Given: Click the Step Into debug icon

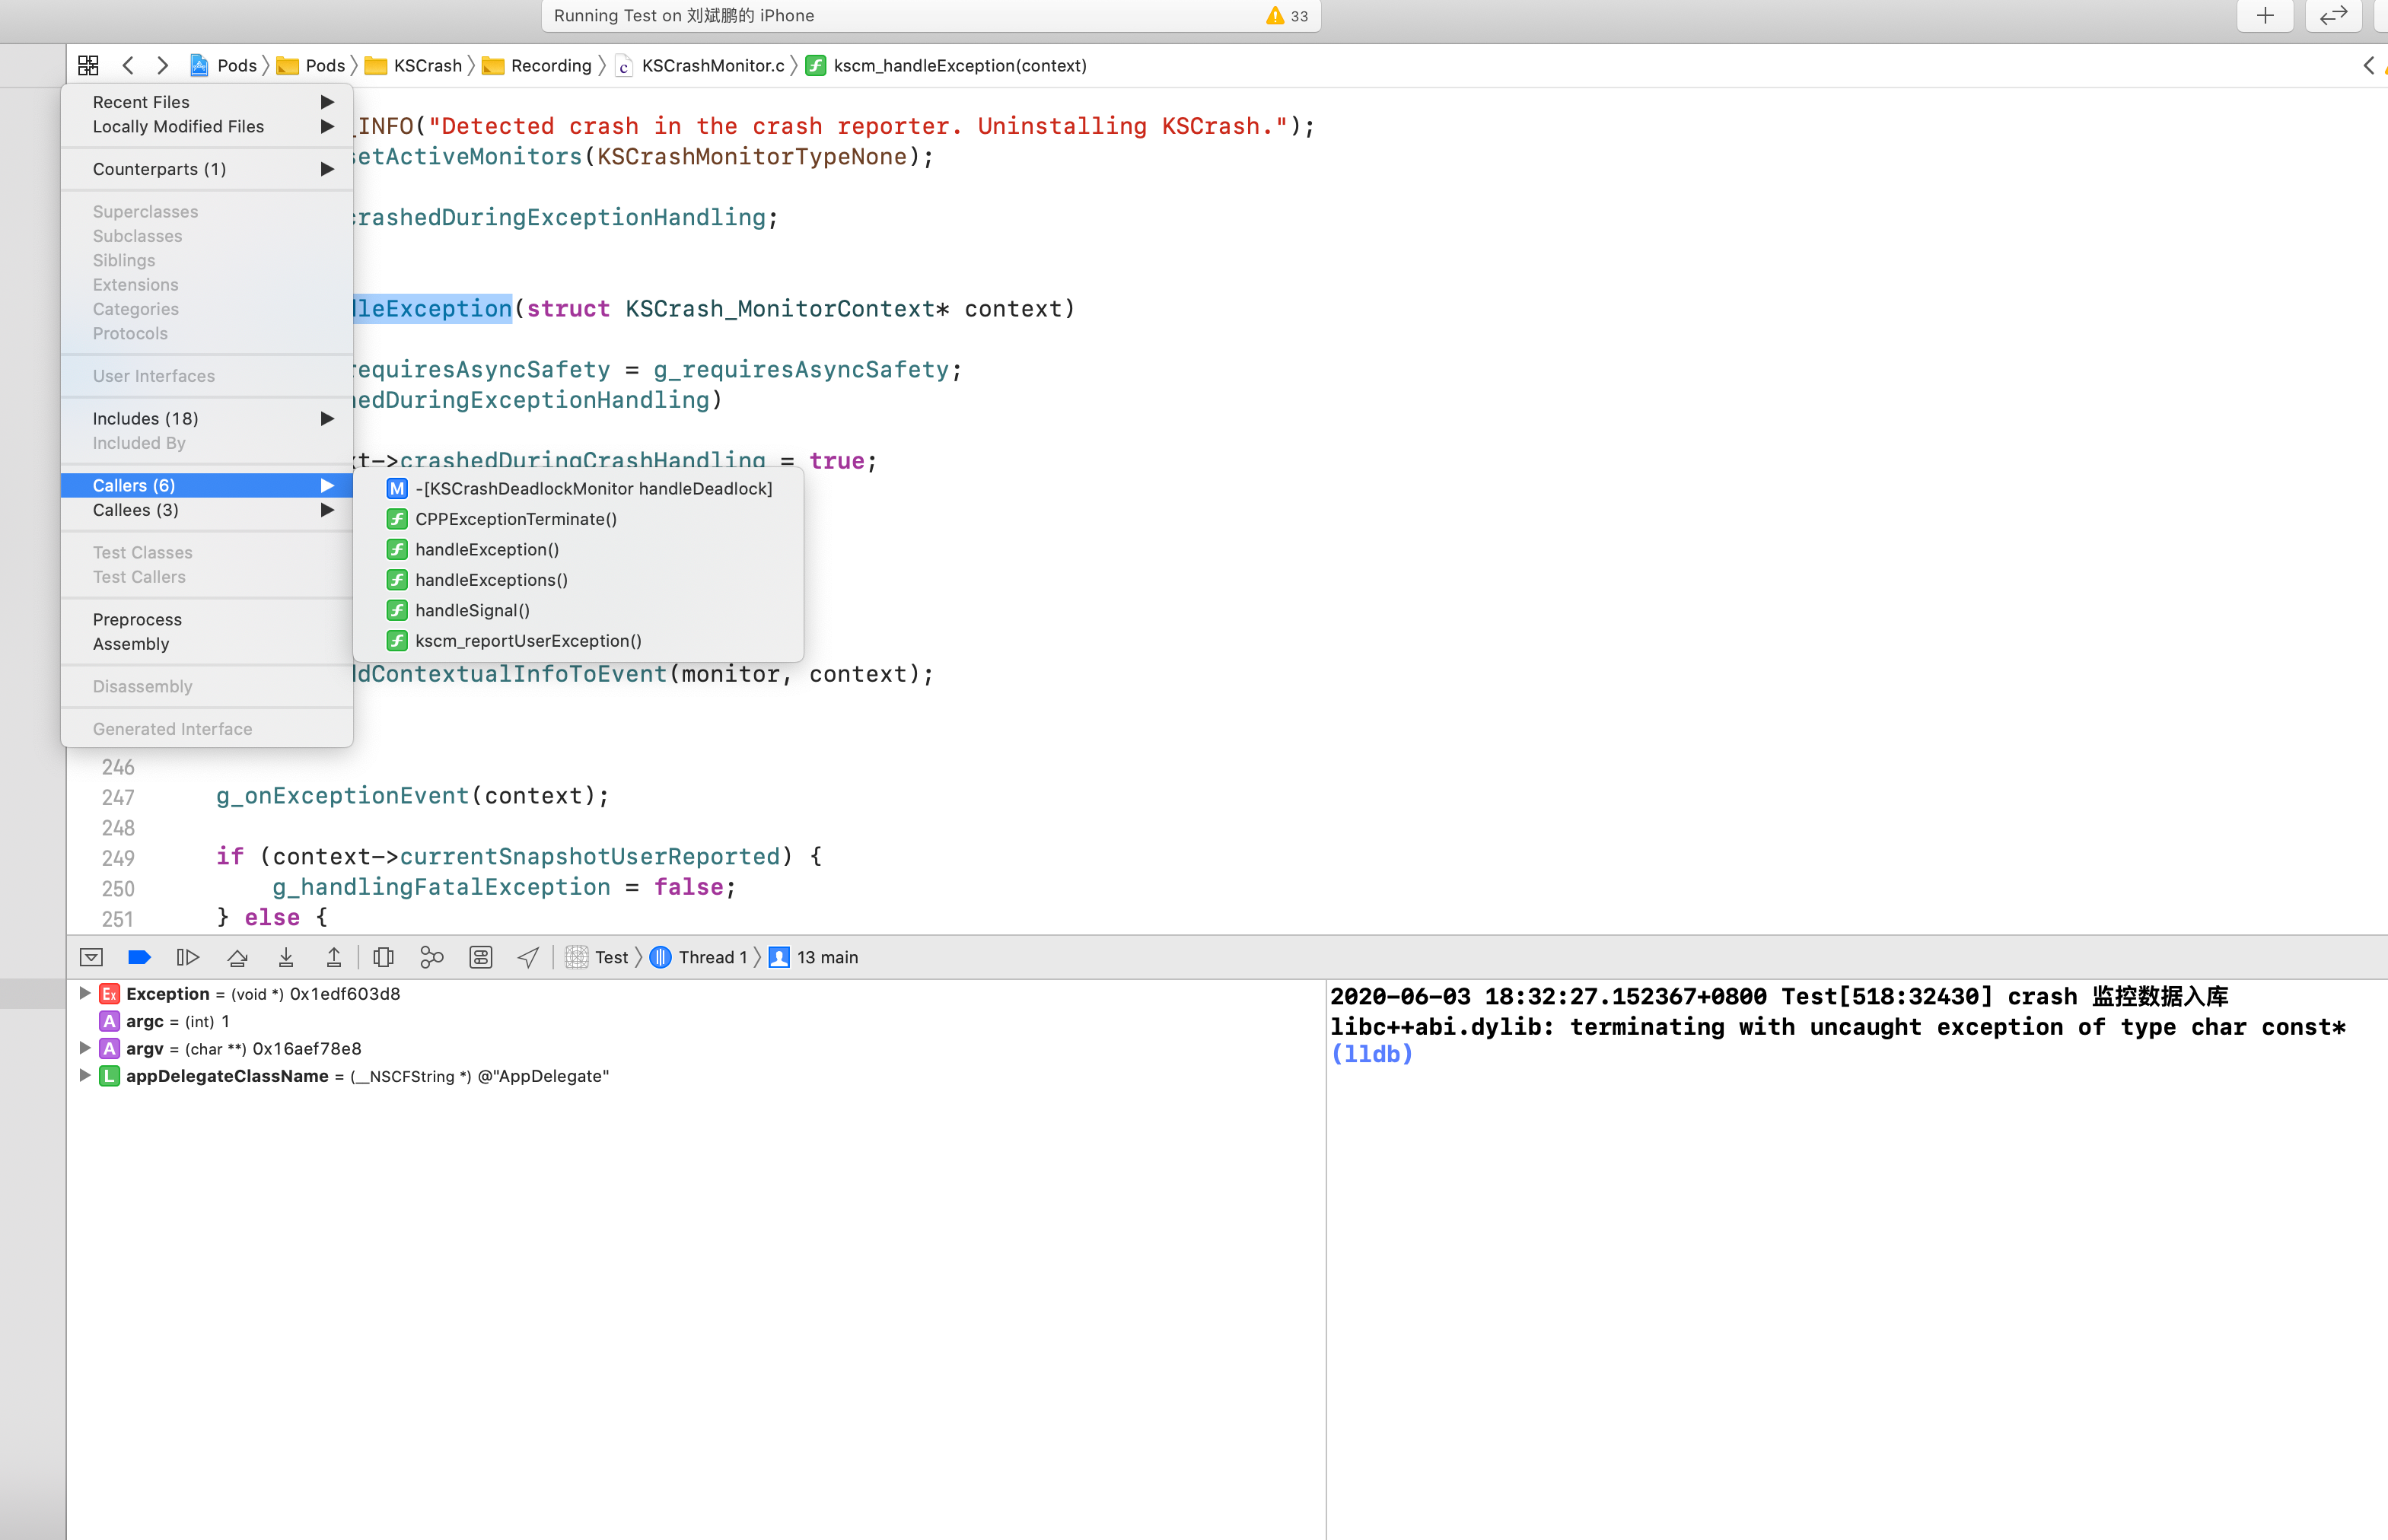Looking at the screenshot, I should (x=286, y=957).
